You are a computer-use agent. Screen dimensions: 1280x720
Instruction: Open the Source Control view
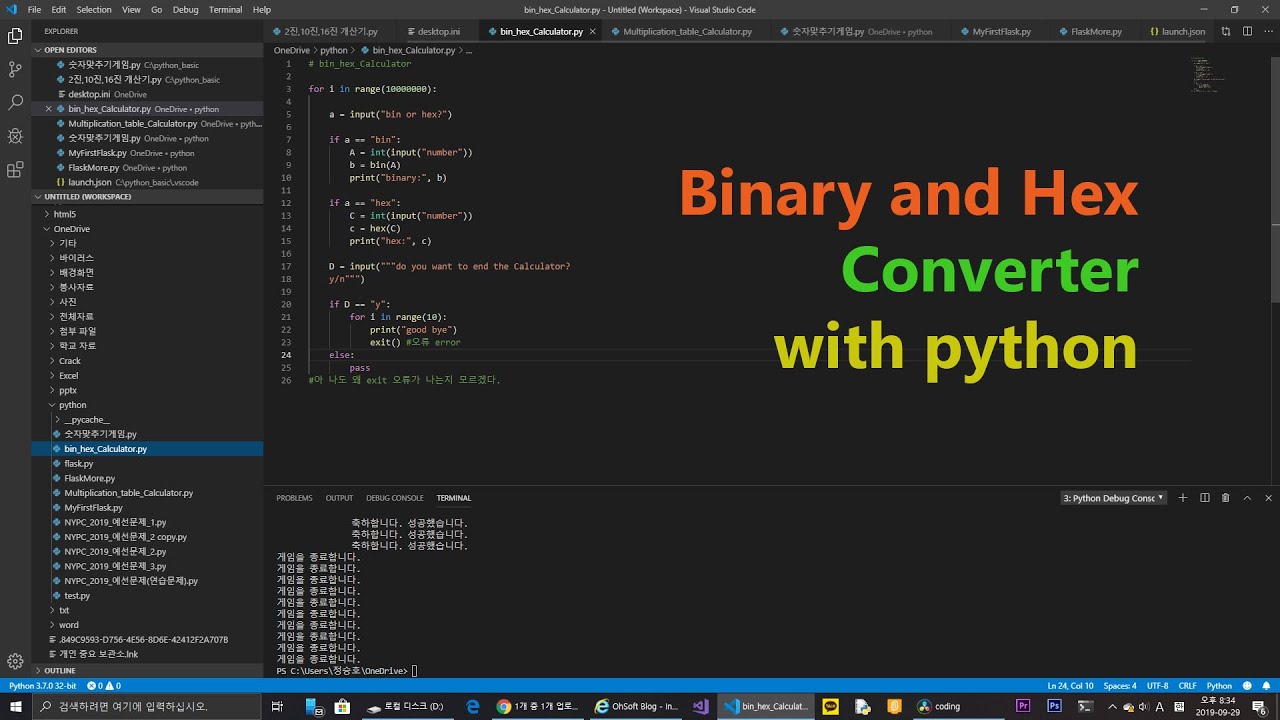pos(15,69)
